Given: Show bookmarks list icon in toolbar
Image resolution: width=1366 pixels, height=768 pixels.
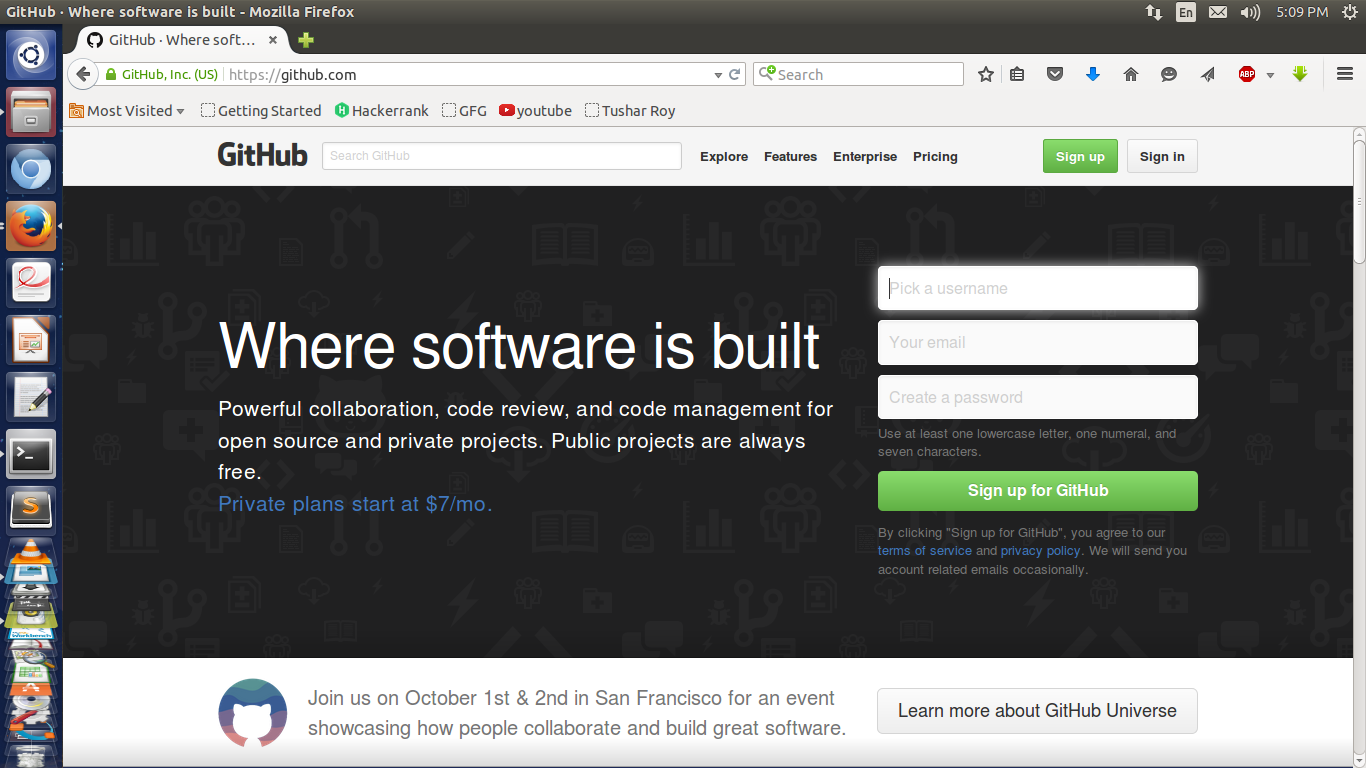Looking at the screenshot, I should (1017, 74).
